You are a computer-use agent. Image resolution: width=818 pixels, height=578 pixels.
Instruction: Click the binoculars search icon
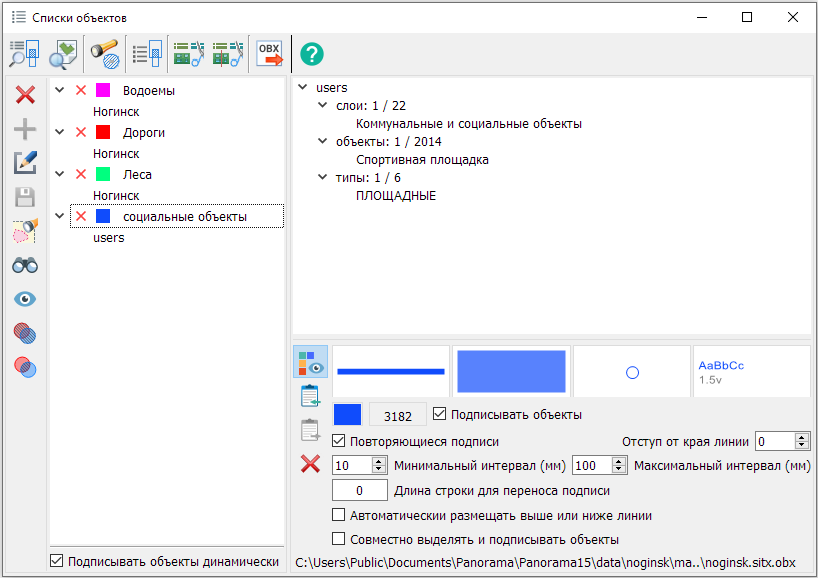25,265
